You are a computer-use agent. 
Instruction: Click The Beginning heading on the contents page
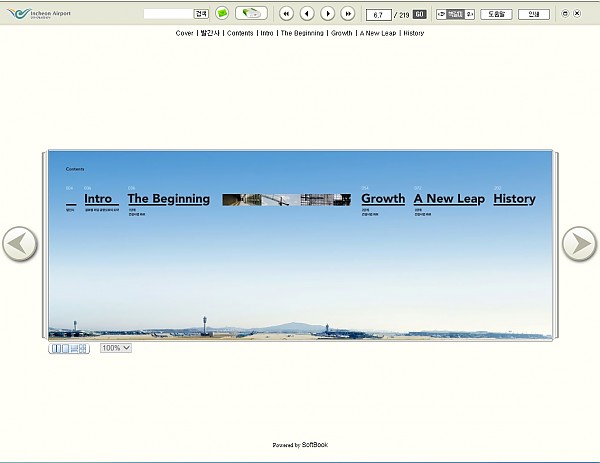click(169, 199)
